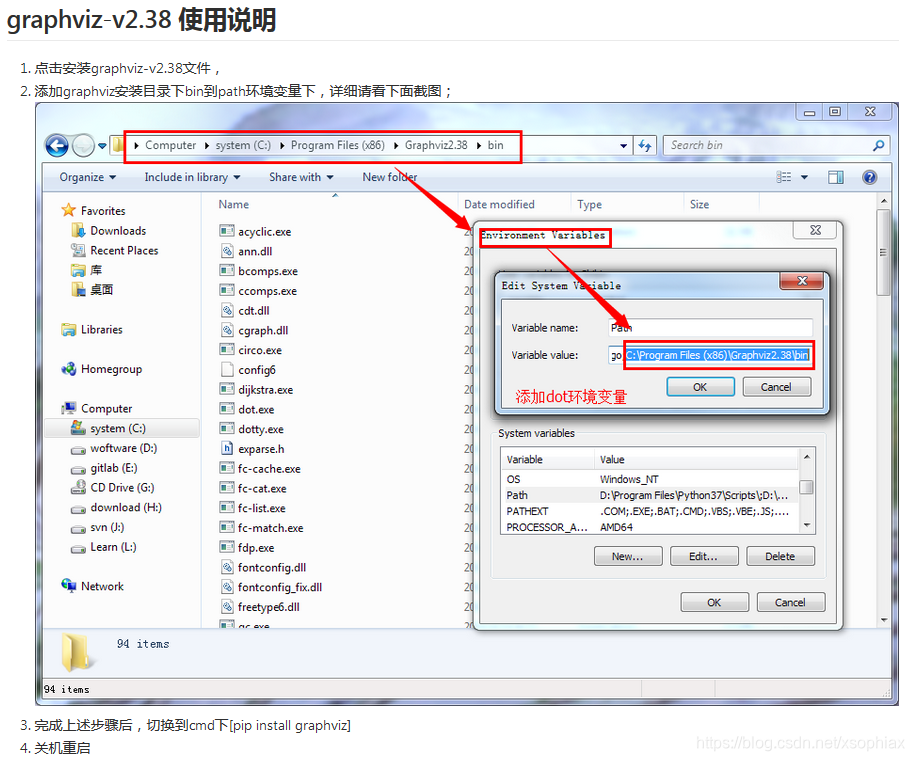The height and width of the screenshot is (761, 914).
Task: Expand the arrow after Graphviz2.38 breadcrumb
Action: point(479,146)
